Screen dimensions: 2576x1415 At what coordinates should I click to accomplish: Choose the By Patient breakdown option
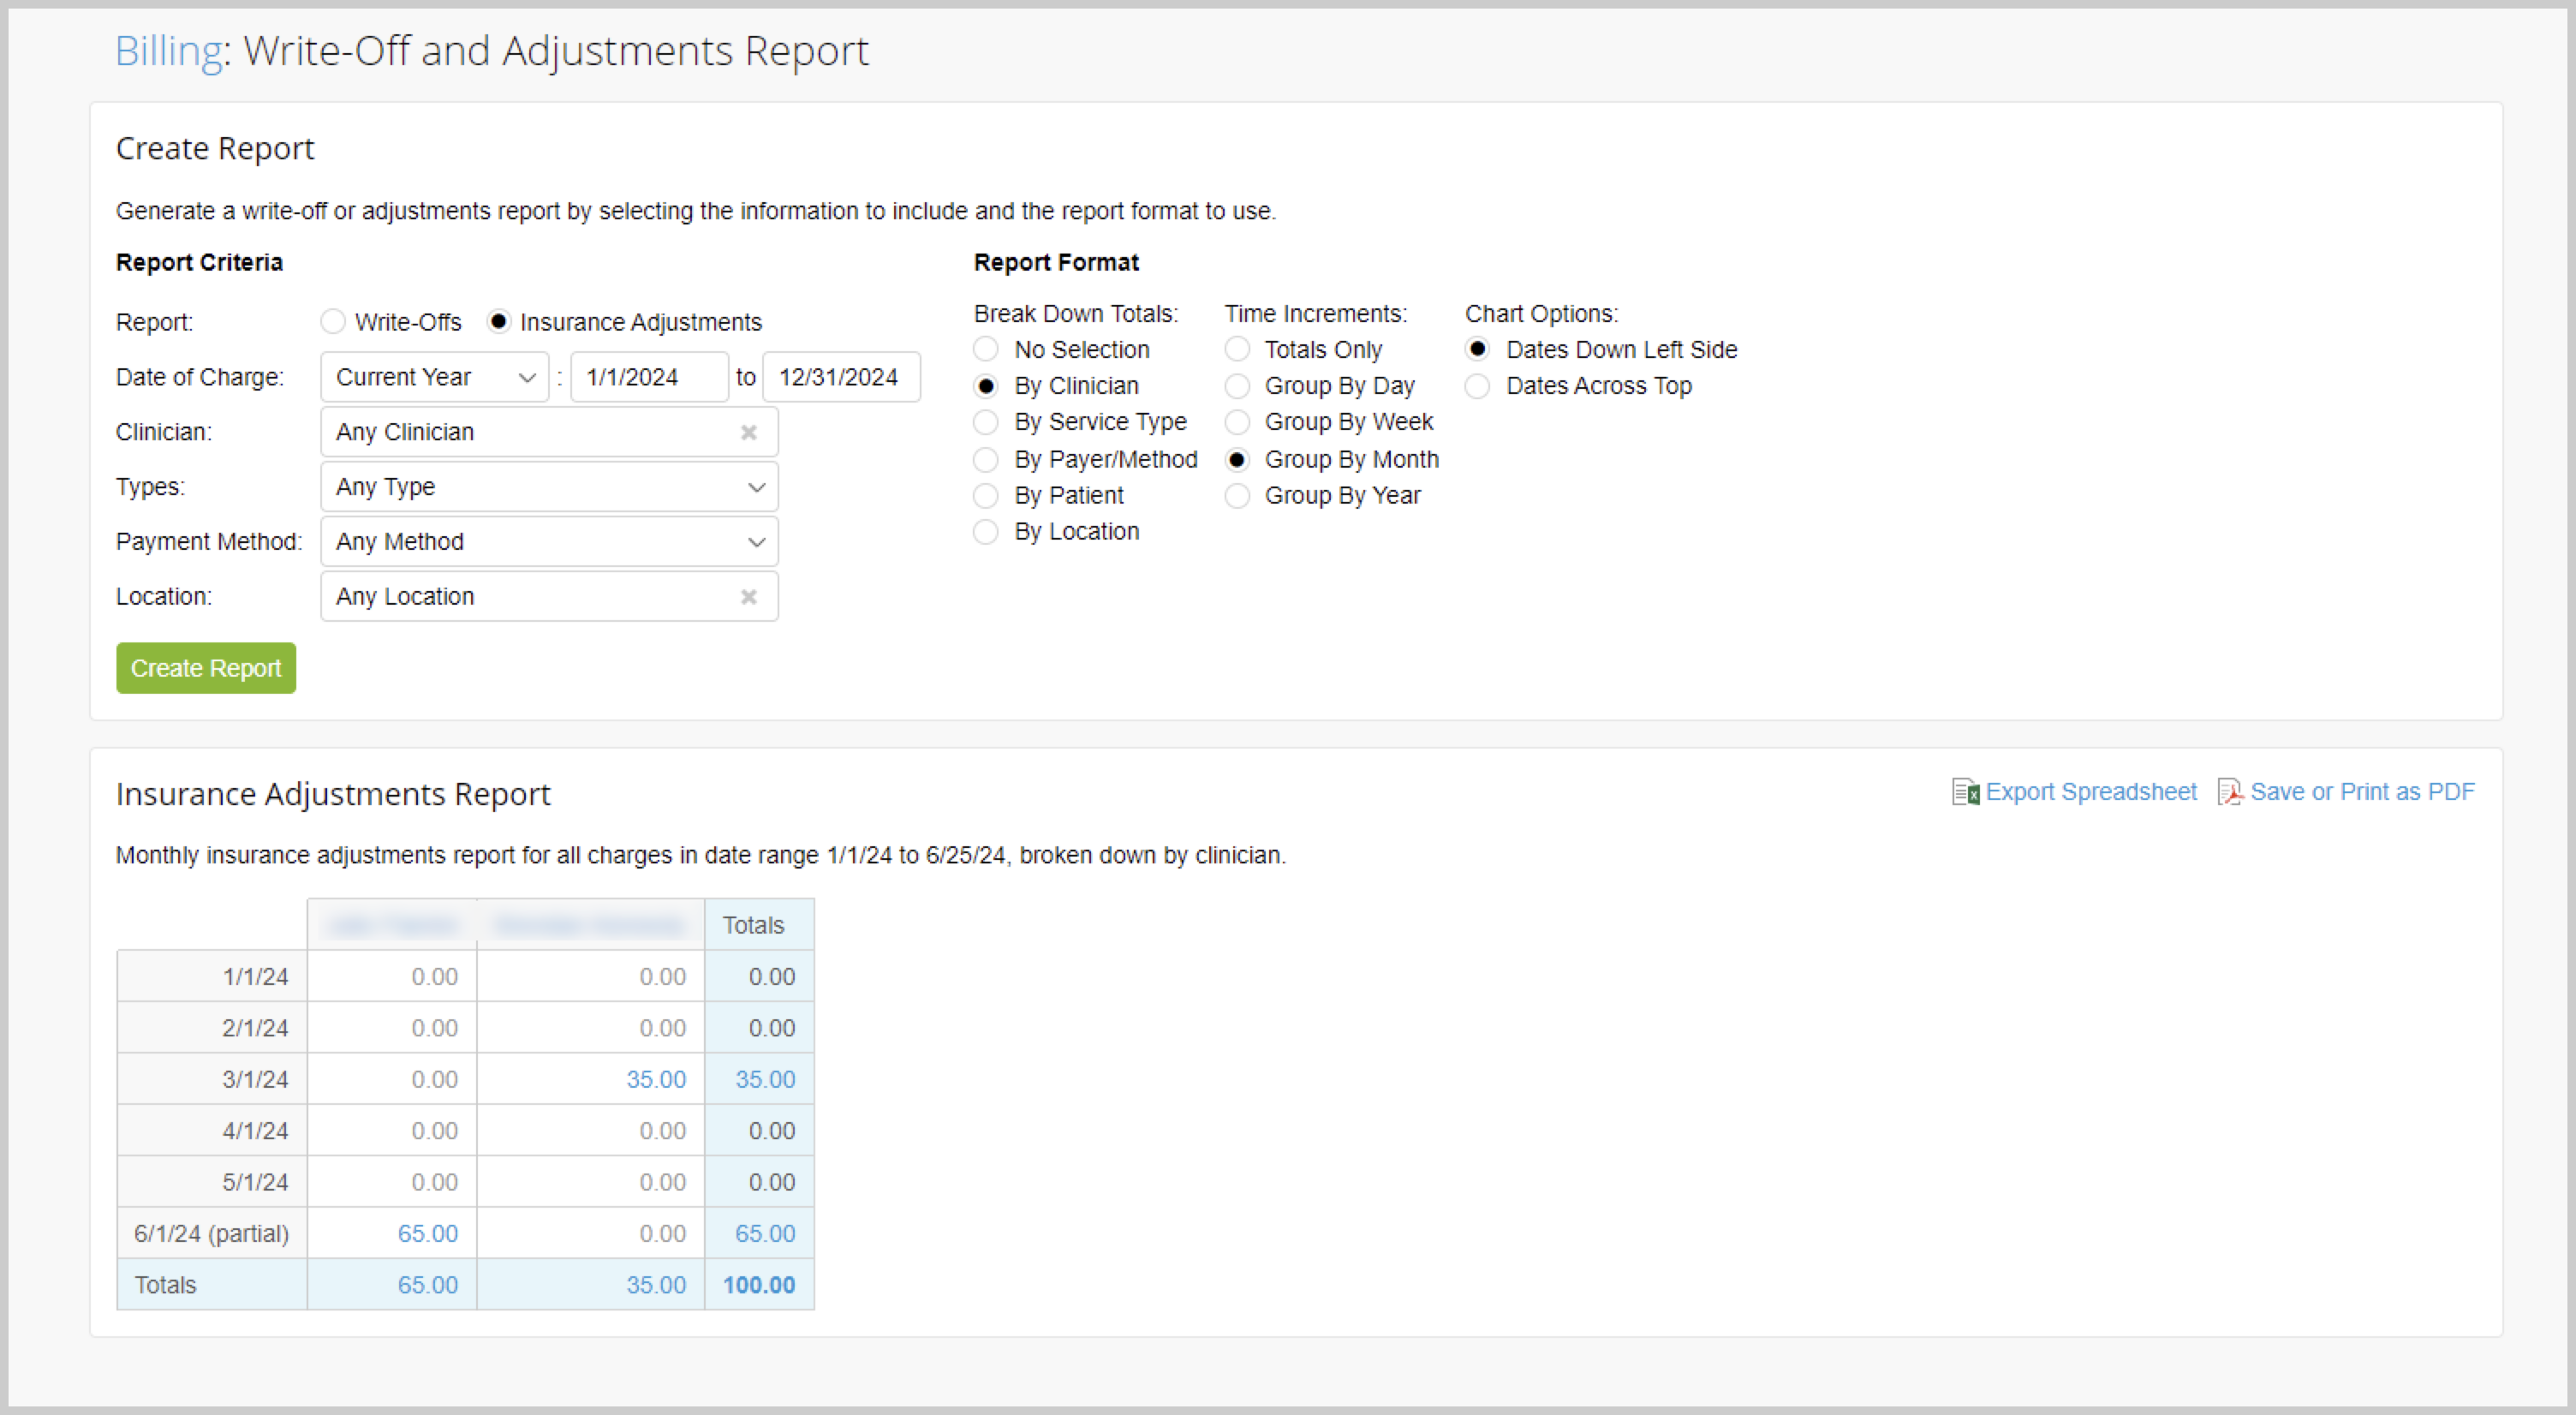[986, 495]
